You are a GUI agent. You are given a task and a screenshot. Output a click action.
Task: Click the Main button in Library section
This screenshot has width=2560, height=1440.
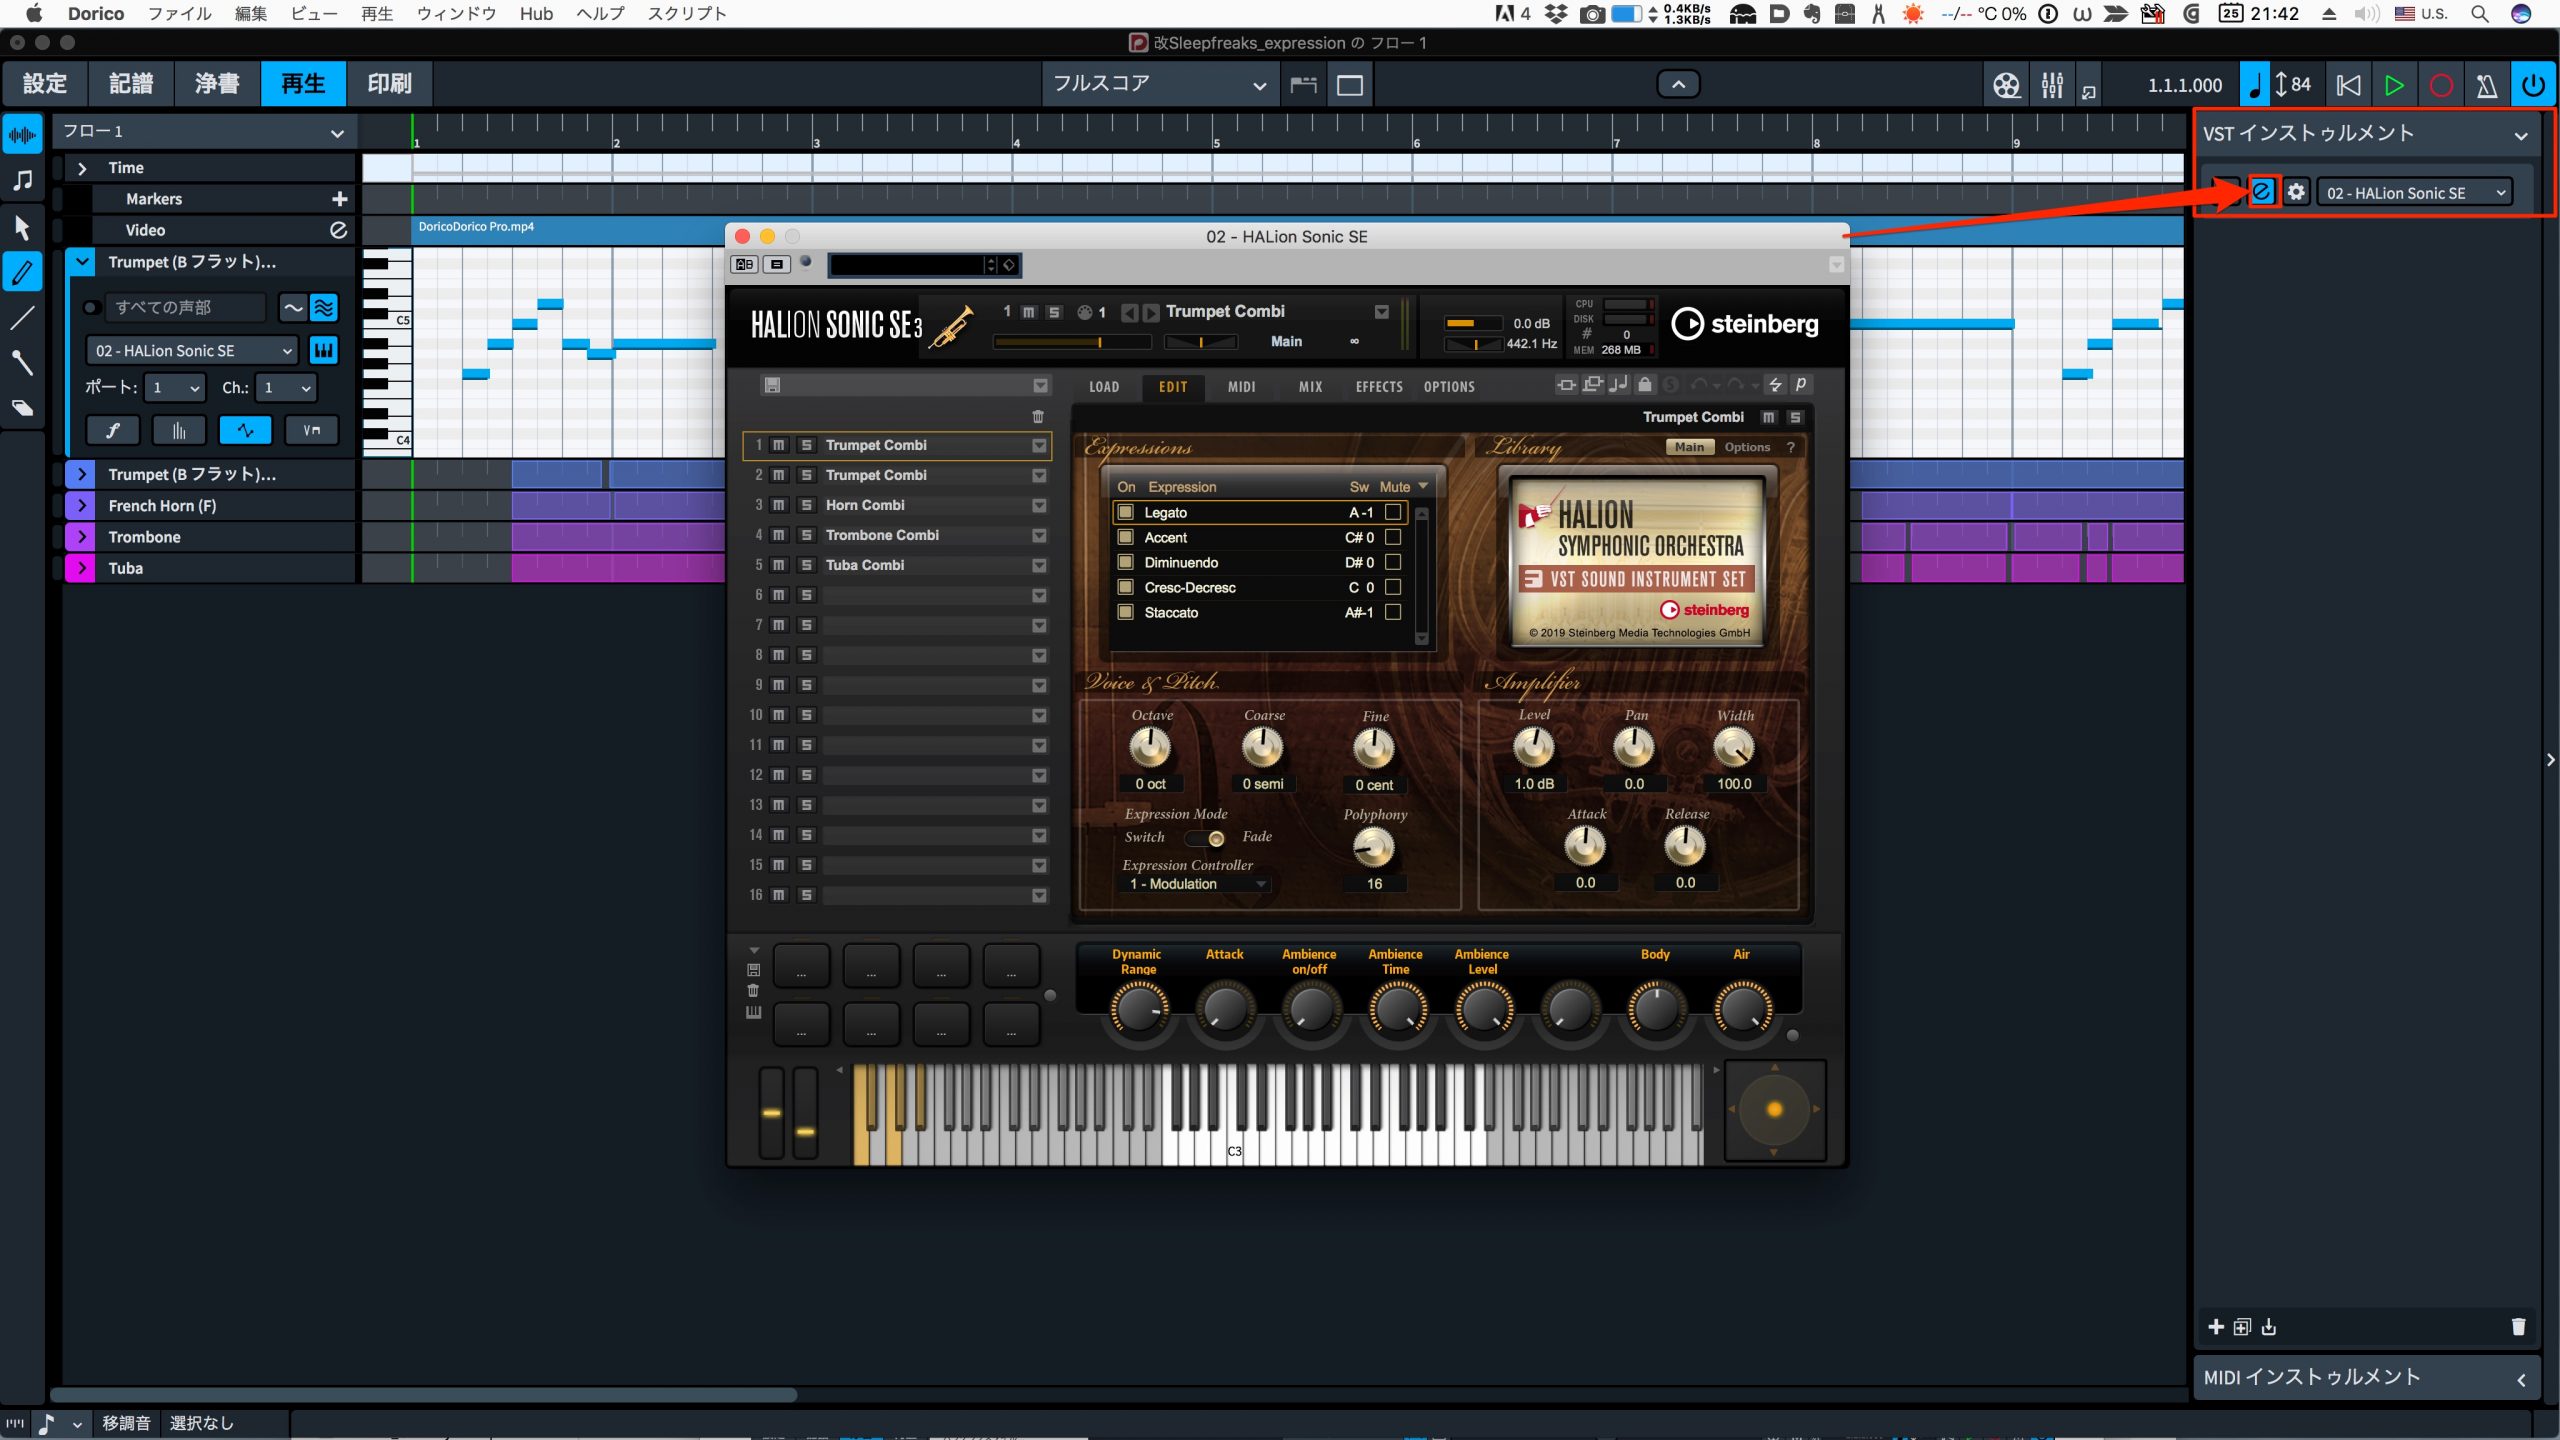pyautogui.click(x=1689, y=447)
